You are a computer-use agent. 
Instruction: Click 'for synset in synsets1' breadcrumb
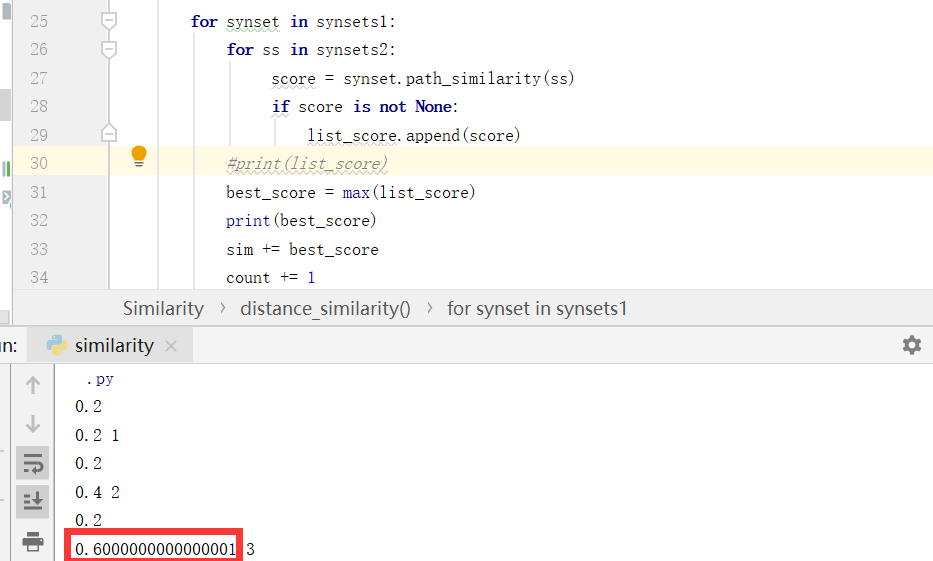(x=537, y=308)
